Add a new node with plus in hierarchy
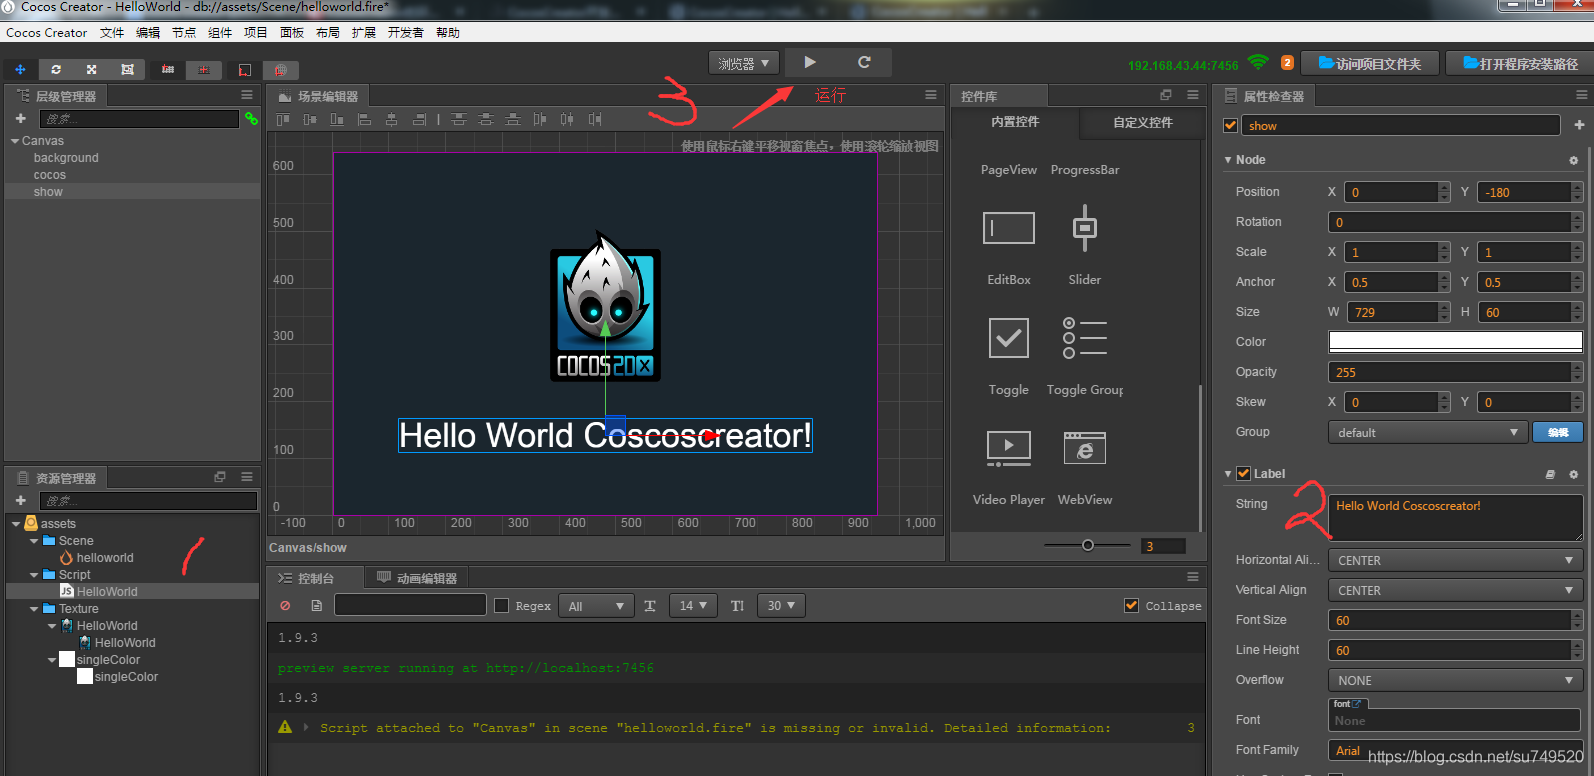This screenshot has height=776, width=1594. click(x=20, y=118)
